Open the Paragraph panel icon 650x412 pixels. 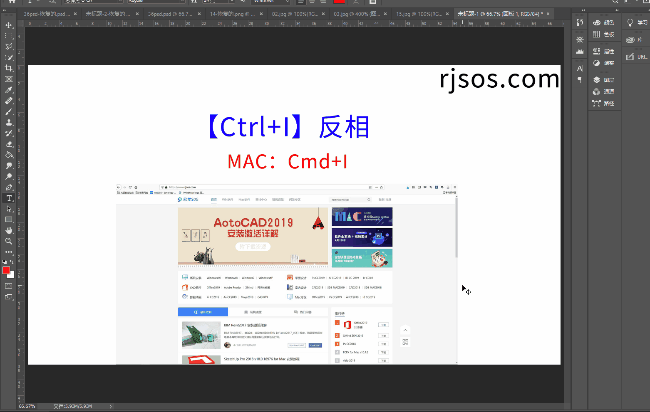(580, 79)
